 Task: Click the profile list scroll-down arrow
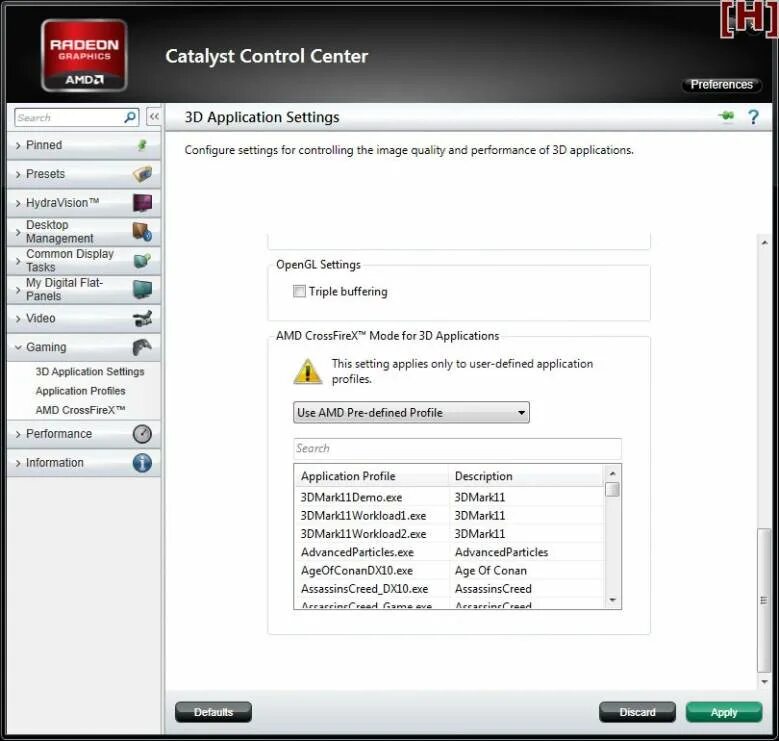coord(612,600)
